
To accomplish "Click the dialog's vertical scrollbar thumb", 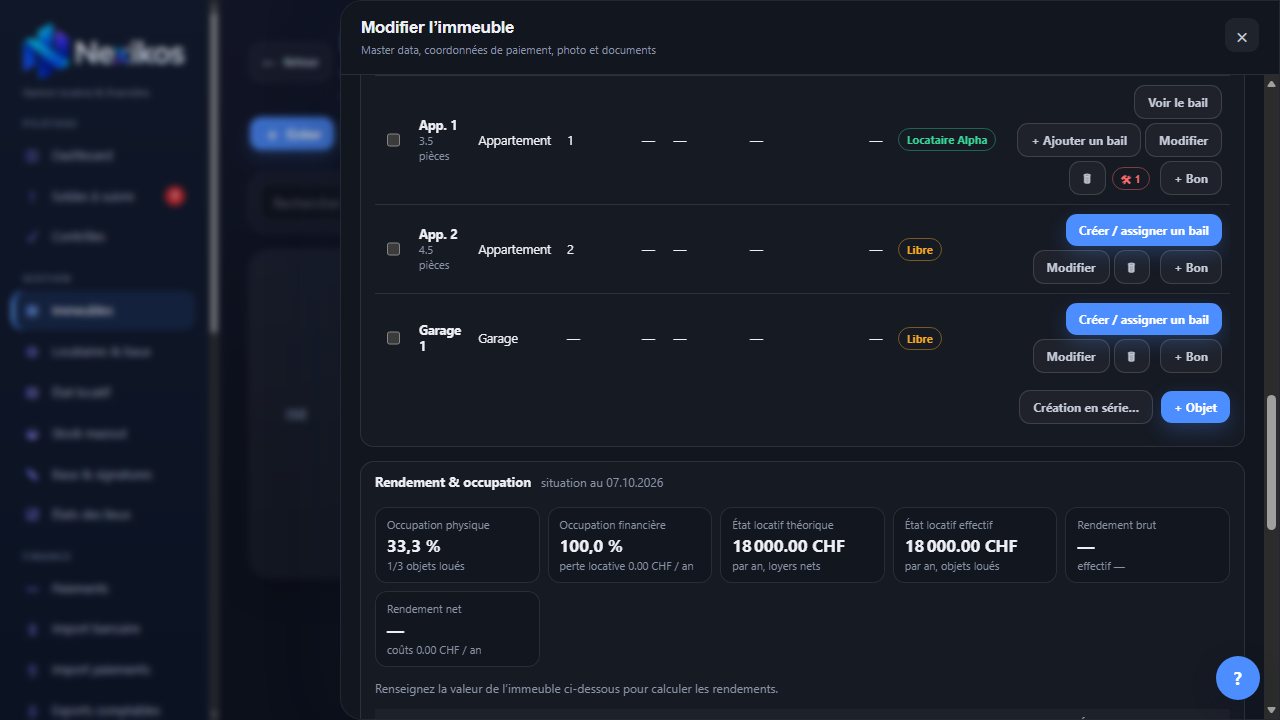I will coord(1271,462).
